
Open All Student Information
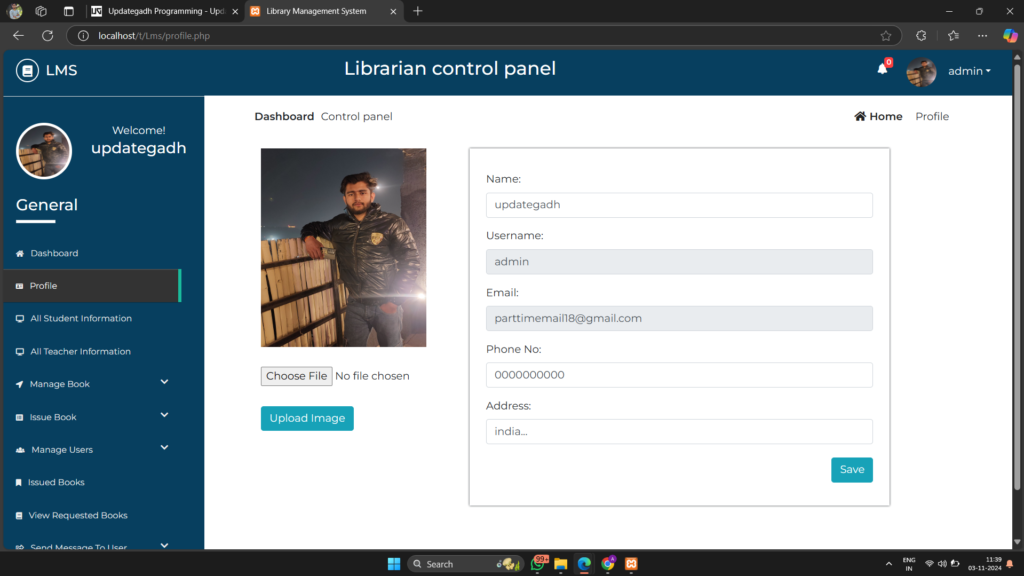pos(81,319)
